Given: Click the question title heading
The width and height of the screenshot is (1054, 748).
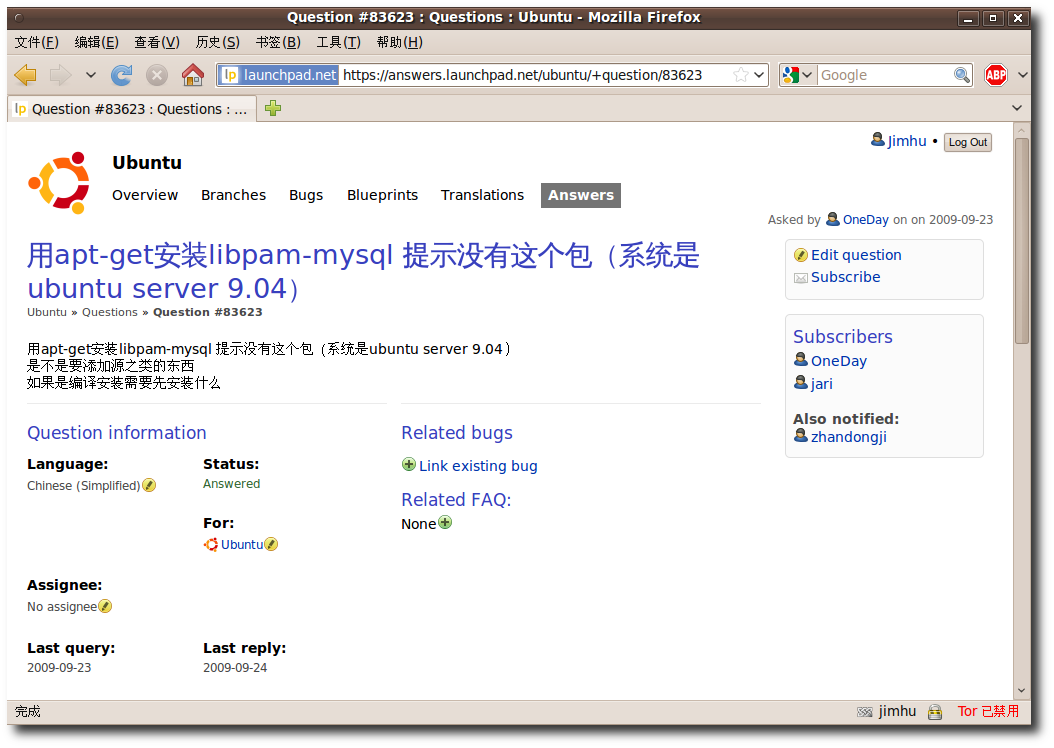Looking at the screenshot, I should tap(363, 272).
